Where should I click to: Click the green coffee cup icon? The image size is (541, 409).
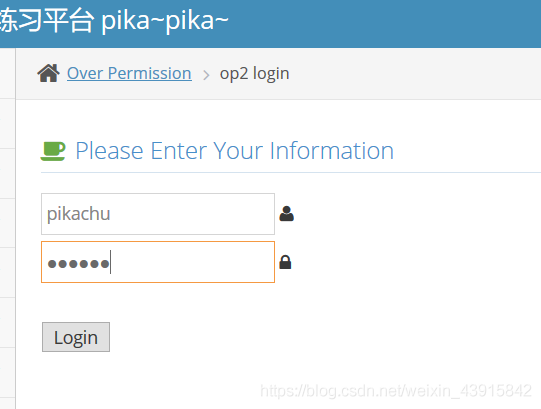click(x=53, y=151)
